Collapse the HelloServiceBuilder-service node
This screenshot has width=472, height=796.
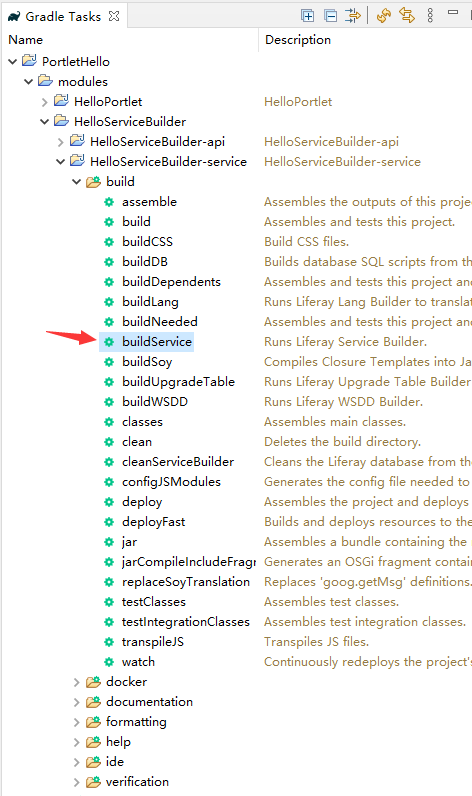(x=60, y=162)
